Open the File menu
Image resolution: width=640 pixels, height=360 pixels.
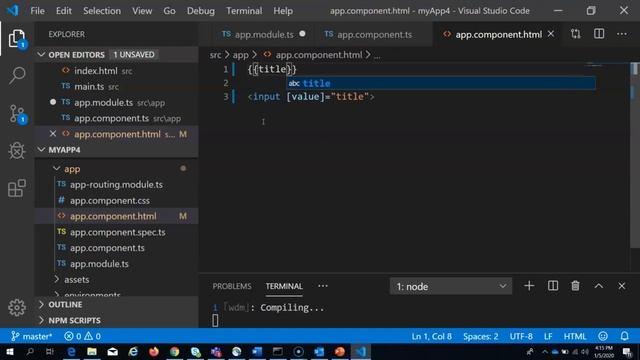point(37,11)
